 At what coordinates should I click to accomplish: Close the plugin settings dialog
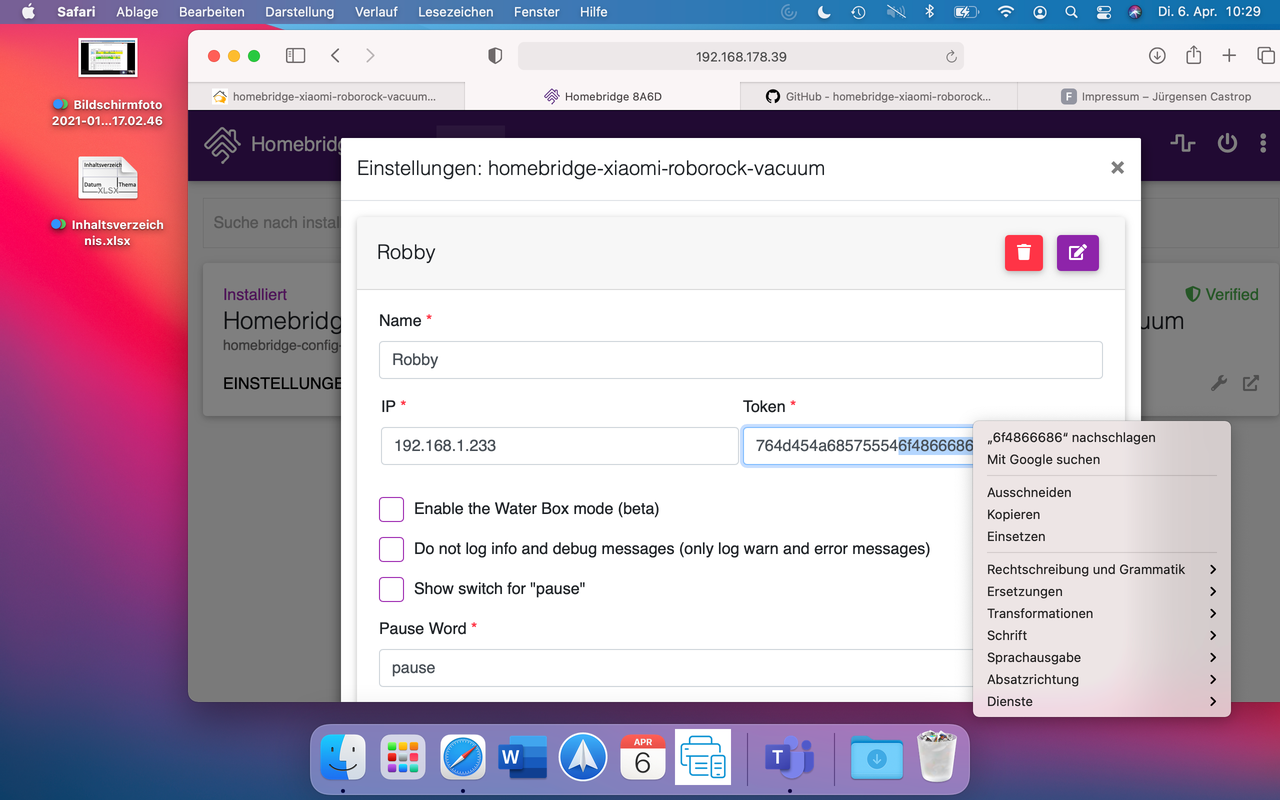point(1117,168)
